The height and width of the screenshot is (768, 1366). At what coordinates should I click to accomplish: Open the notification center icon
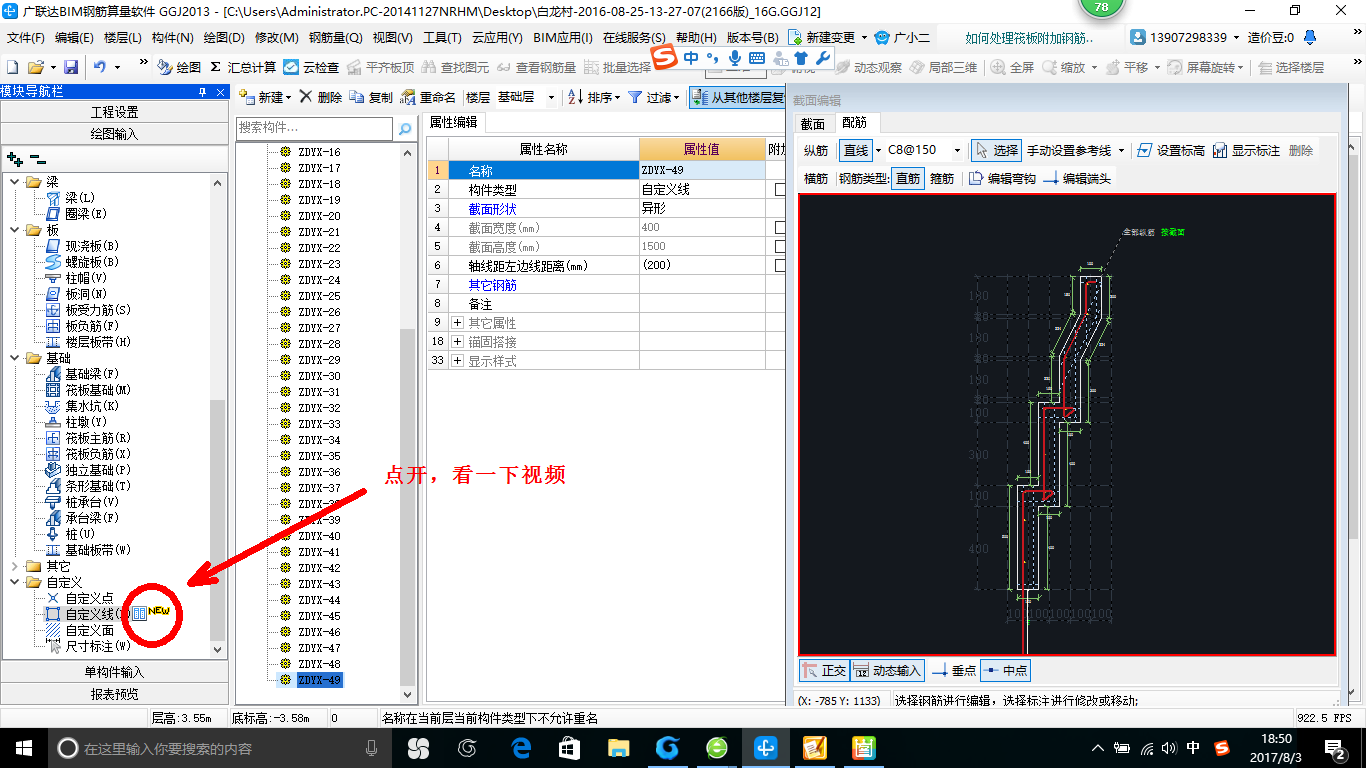1335,747
